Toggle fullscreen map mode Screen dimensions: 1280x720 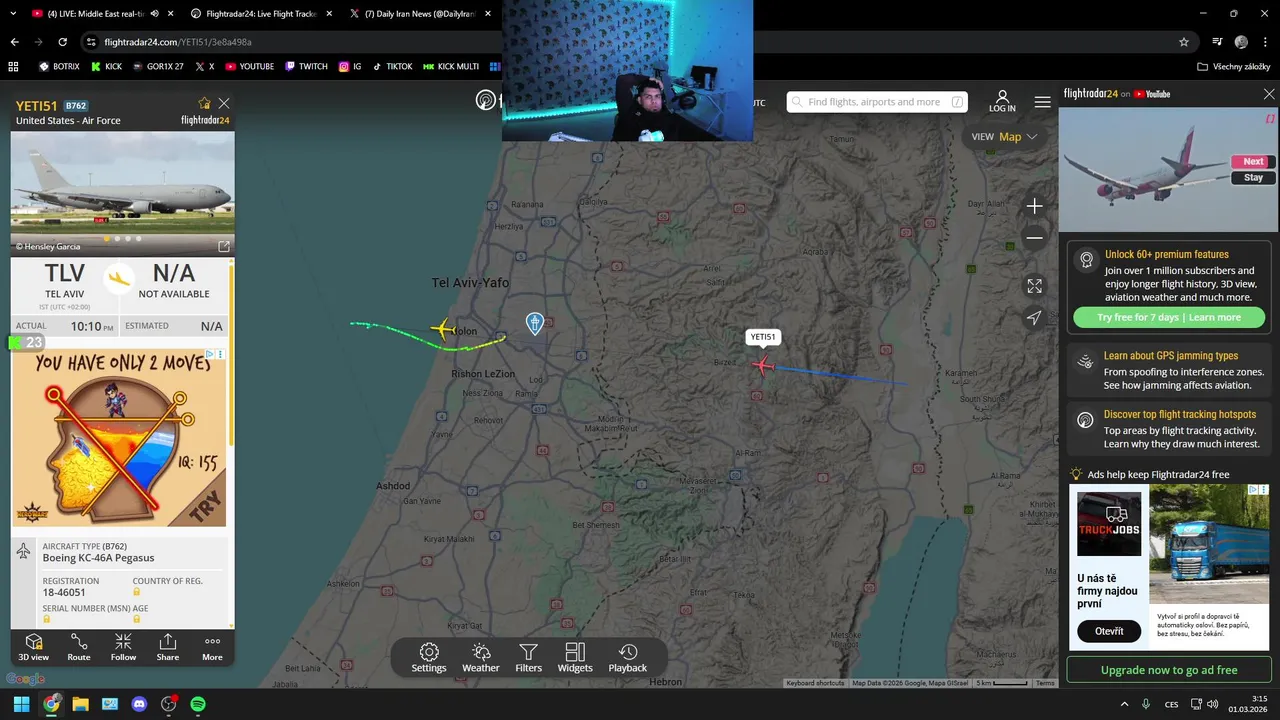tap(1035, 286)
